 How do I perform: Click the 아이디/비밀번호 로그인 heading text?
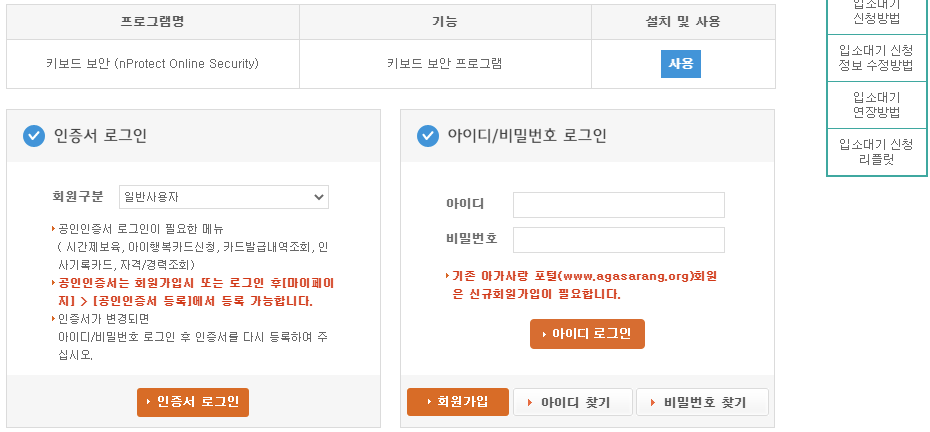coord(527,136)
